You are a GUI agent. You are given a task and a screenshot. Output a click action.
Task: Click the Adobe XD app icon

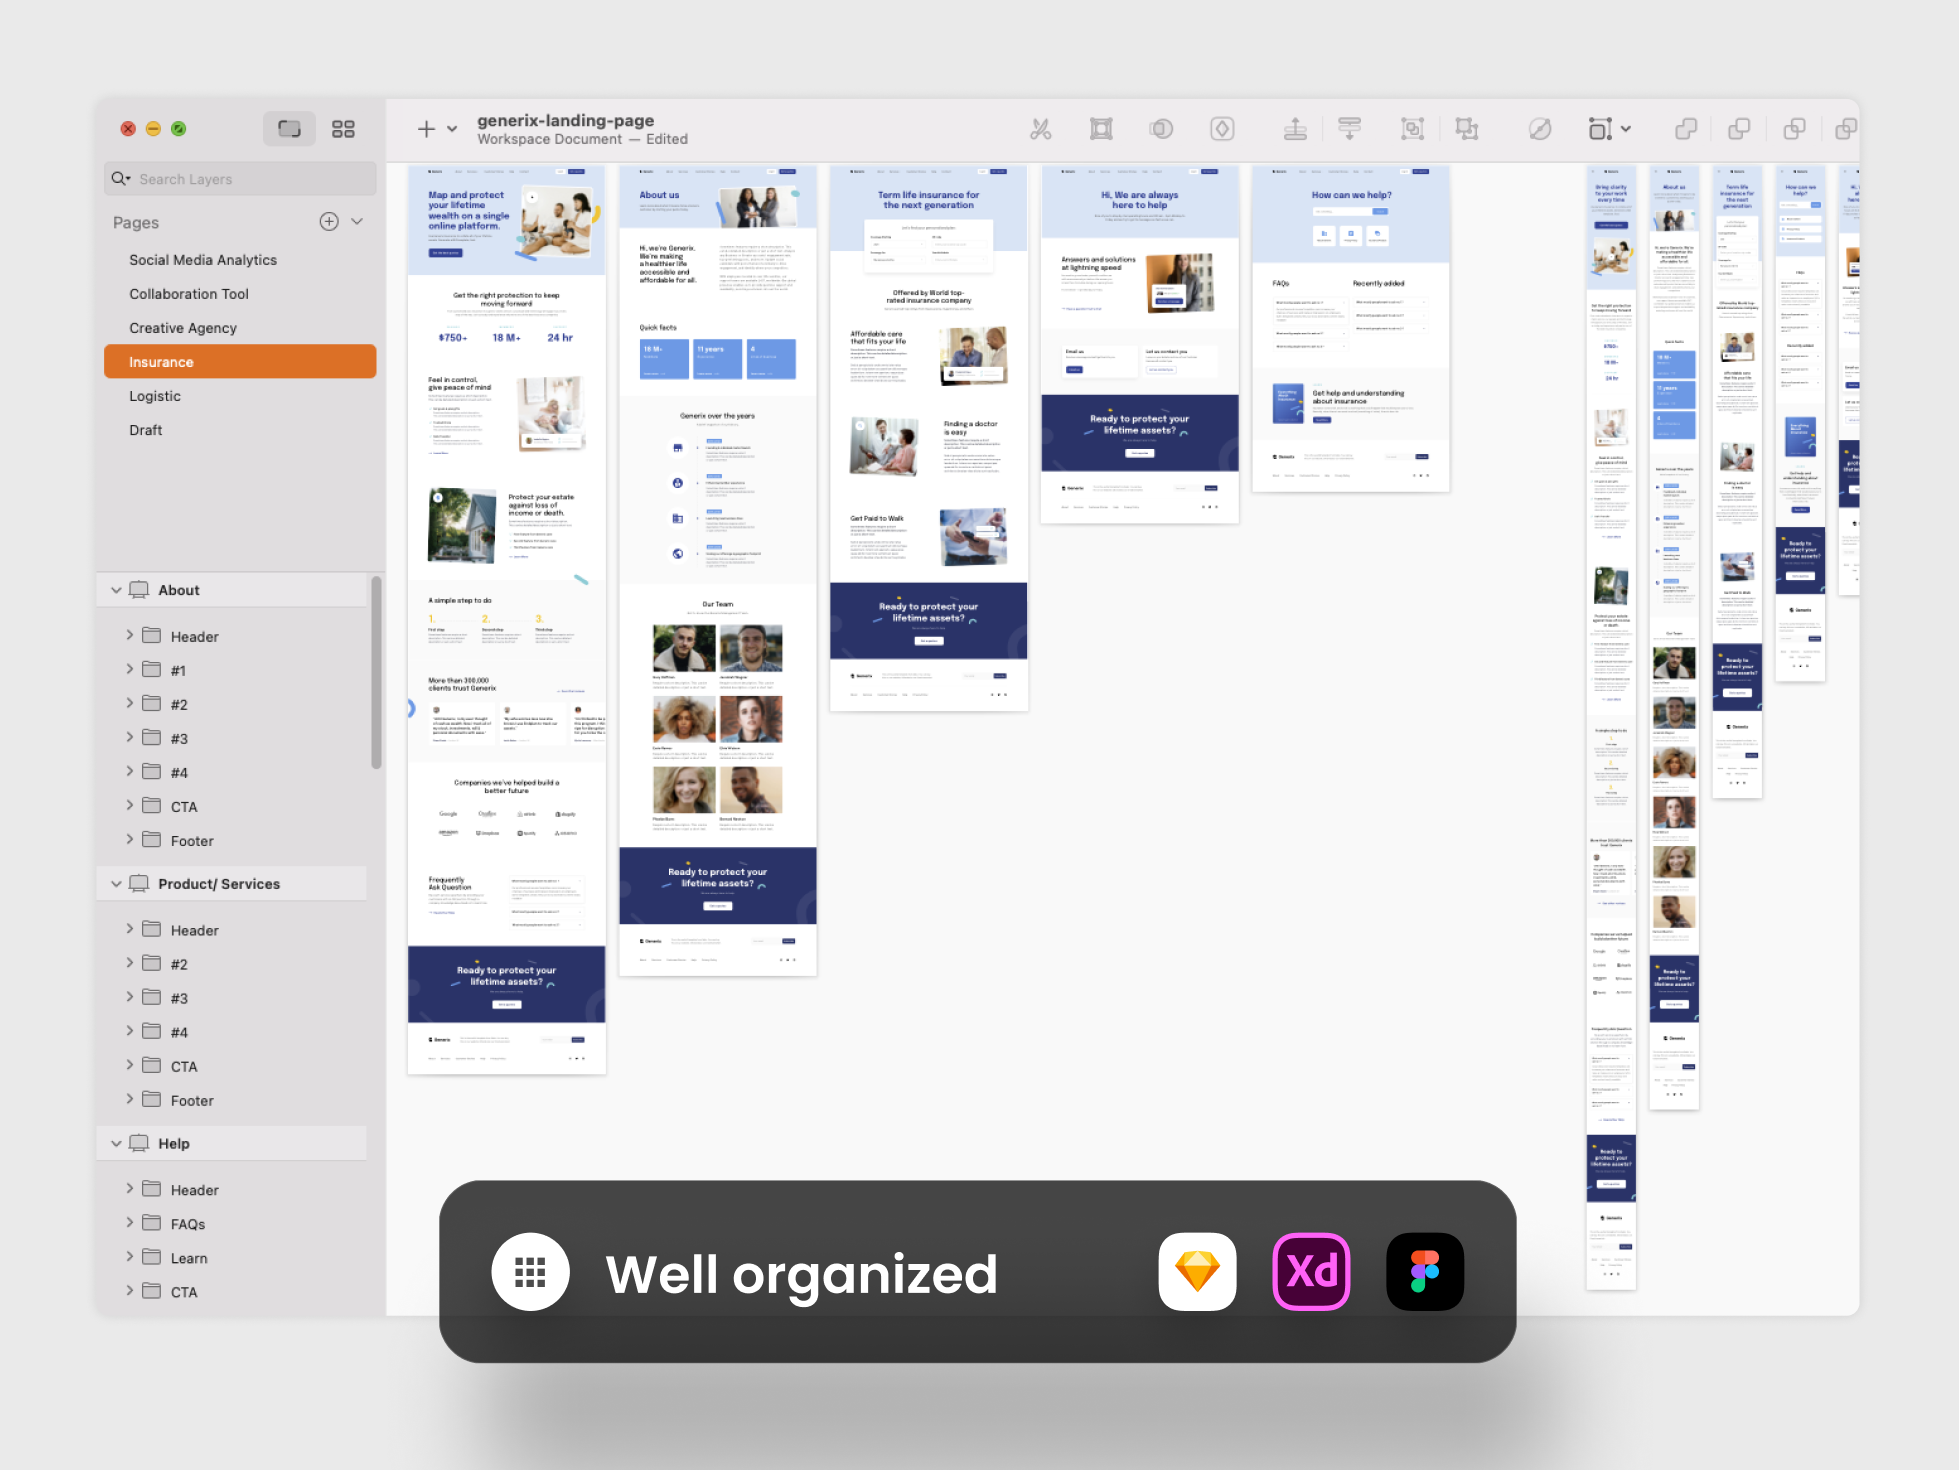click(x=1311, y=1272)
